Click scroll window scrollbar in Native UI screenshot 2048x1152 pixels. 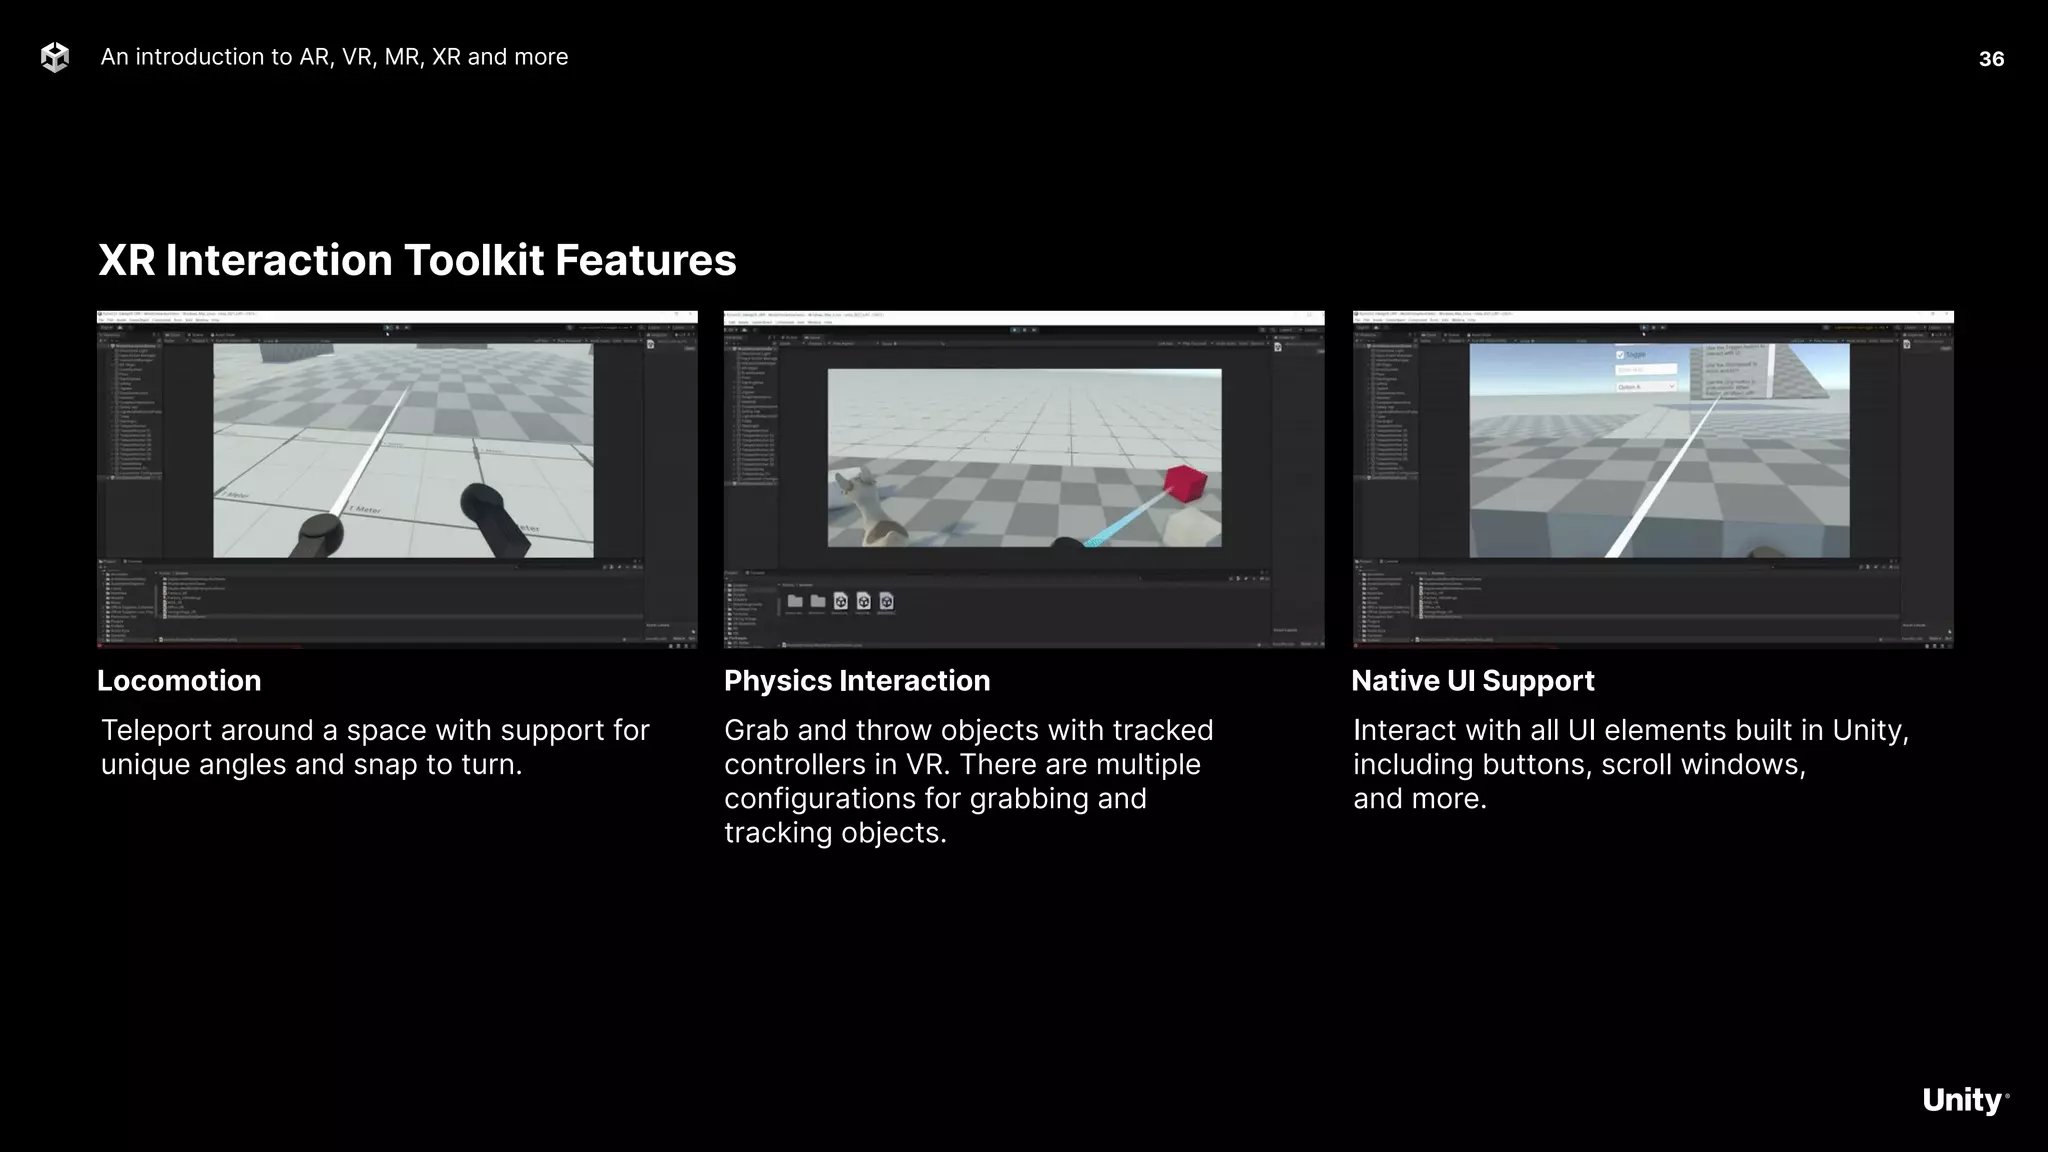click(1770, 371)
